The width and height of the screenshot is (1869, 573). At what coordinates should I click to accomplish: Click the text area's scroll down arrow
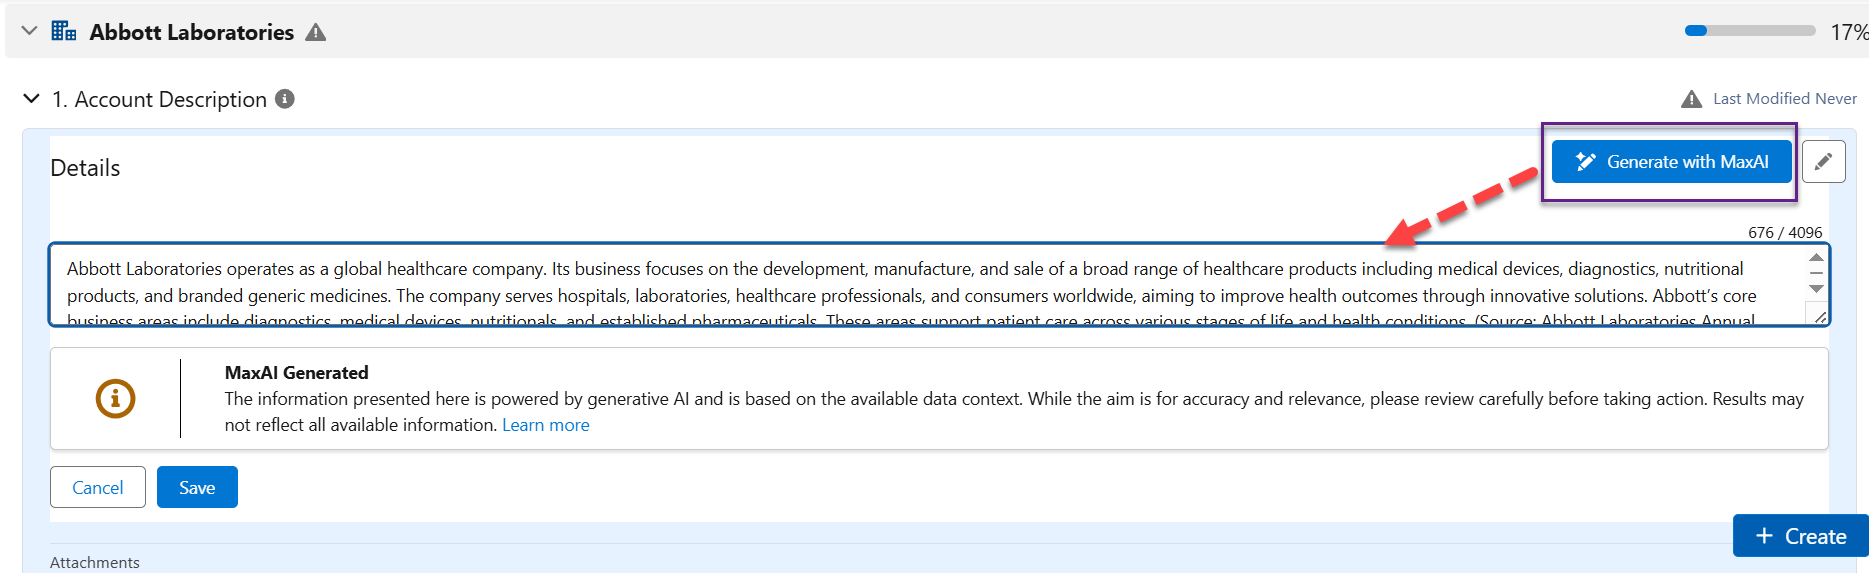point(1816,289)
